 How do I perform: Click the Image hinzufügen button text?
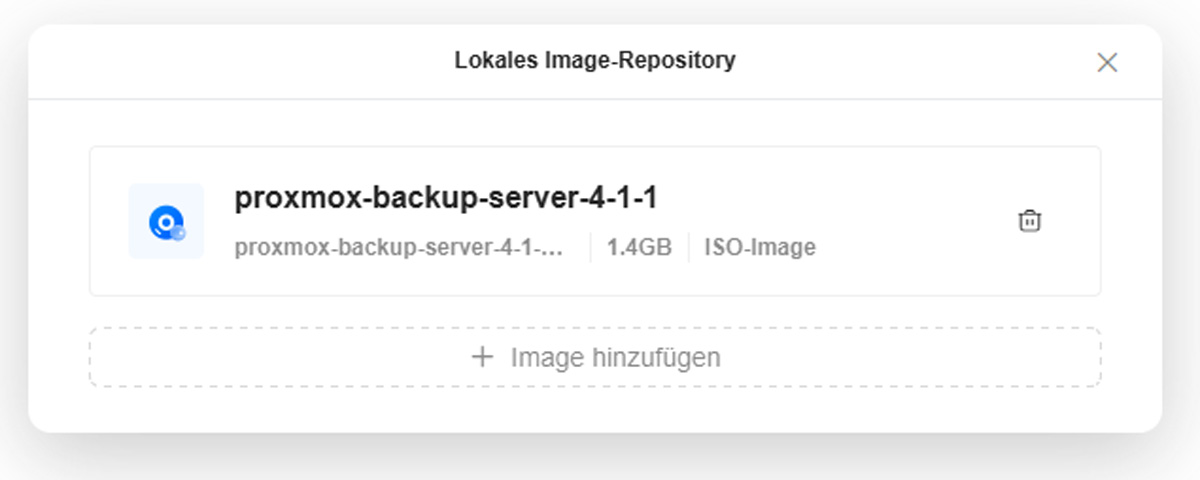click(615, 357)
